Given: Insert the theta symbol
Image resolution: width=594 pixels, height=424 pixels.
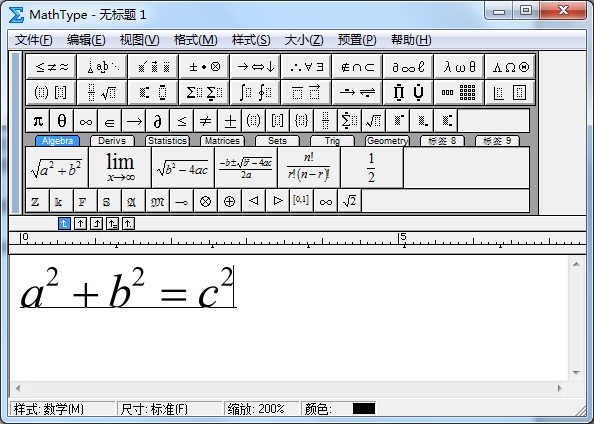Looking at the screenshot, I should pos(62,121).
